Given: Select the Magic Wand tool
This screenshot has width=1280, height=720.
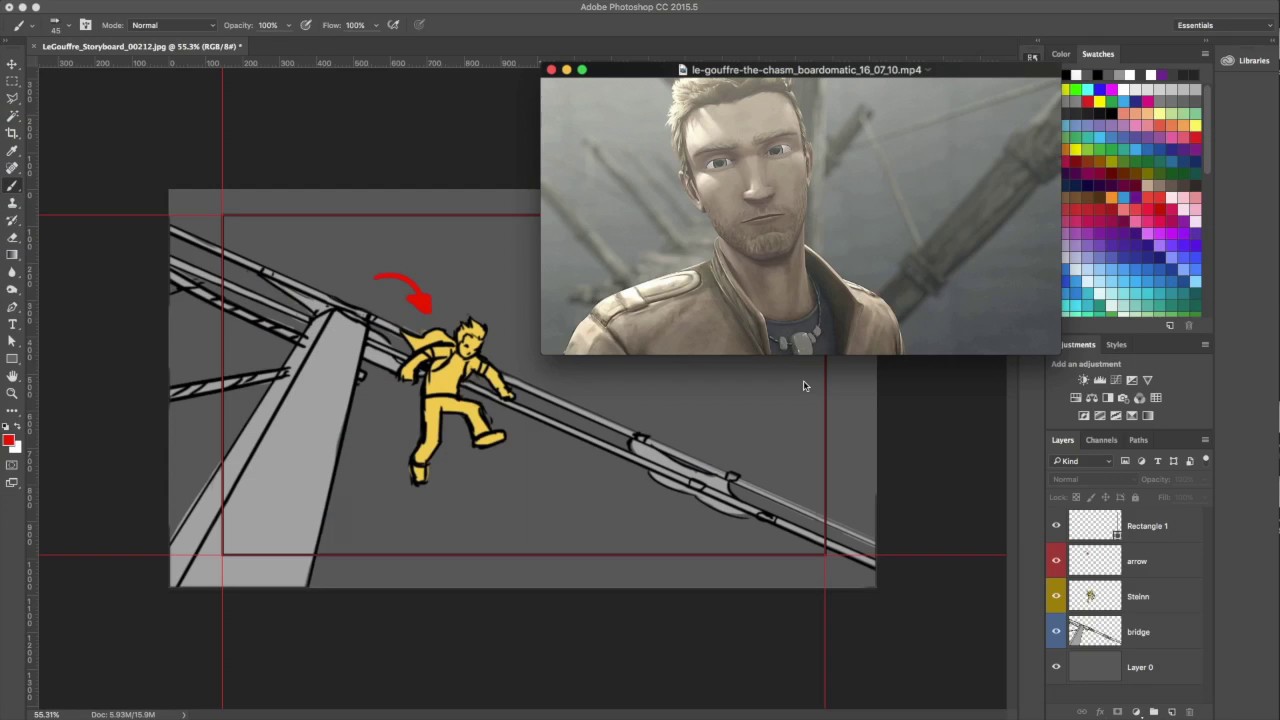Looking at the screenshot, I should click(x=12, y=114).
